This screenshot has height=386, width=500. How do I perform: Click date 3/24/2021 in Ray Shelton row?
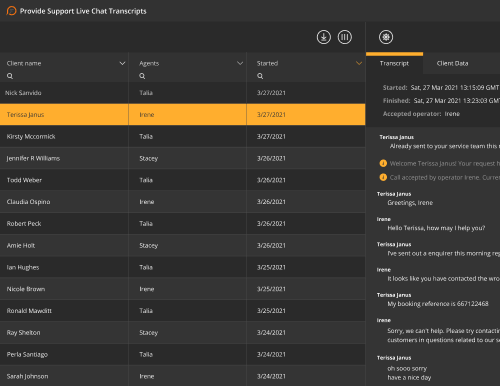click(x=271, y=333)
